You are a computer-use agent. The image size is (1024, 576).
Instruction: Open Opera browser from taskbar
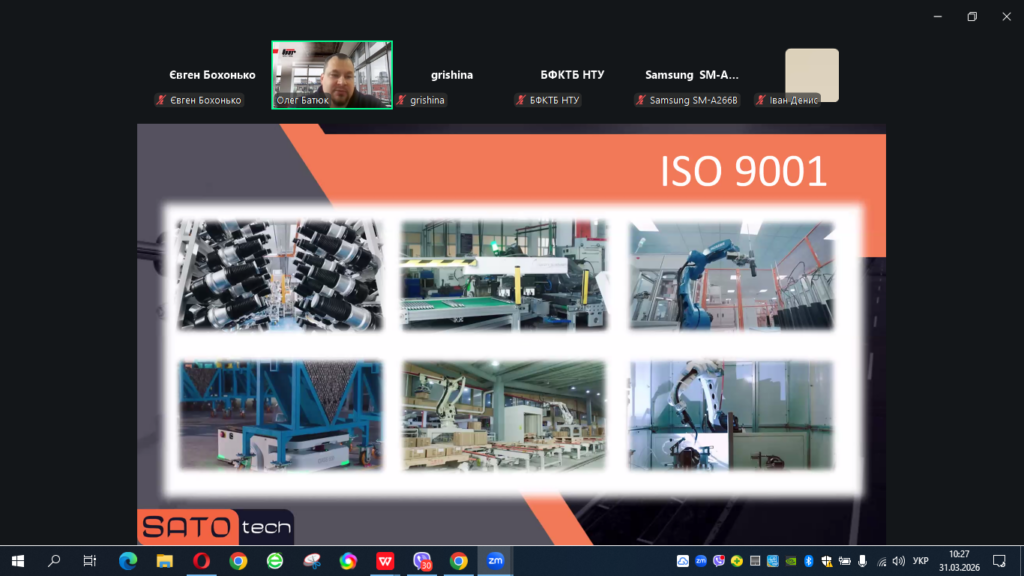pos(201,561)
